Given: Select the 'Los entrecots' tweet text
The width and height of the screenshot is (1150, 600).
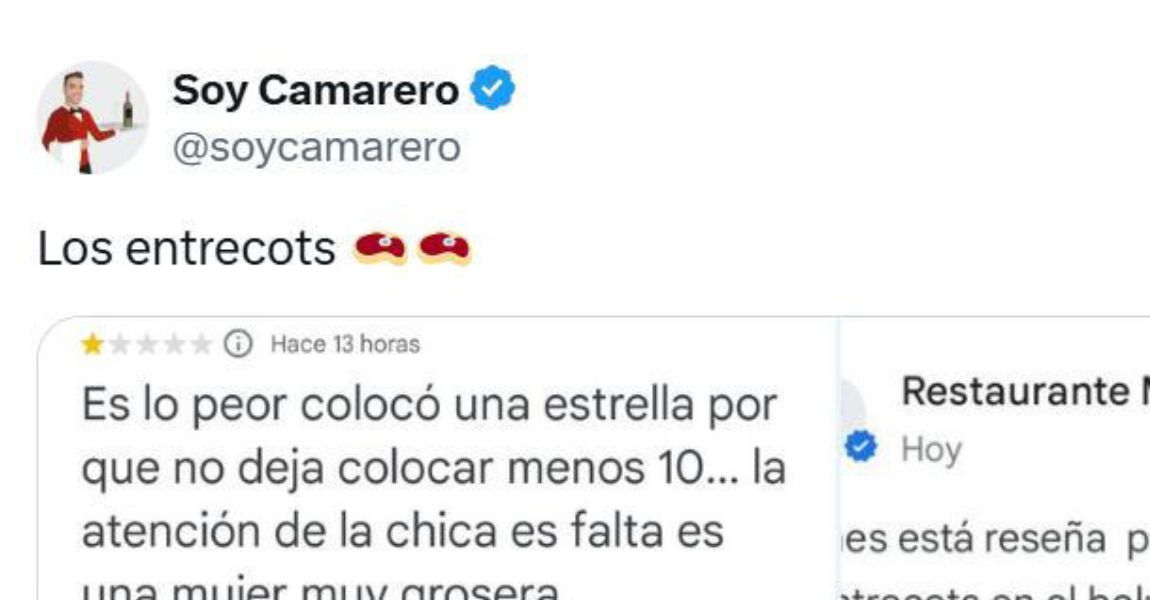Looking at the screenshot, I should [x=186, y=249].
